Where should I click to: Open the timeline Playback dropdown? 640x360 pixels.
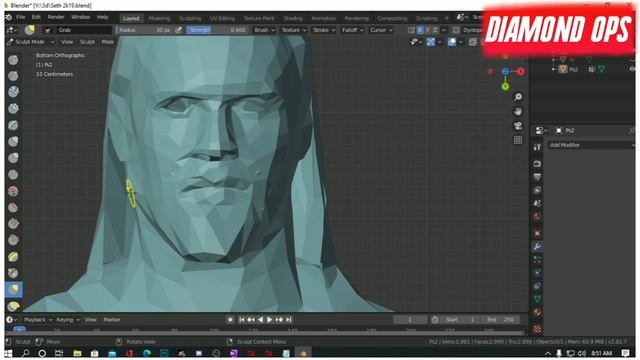click(x=38, y=320)
